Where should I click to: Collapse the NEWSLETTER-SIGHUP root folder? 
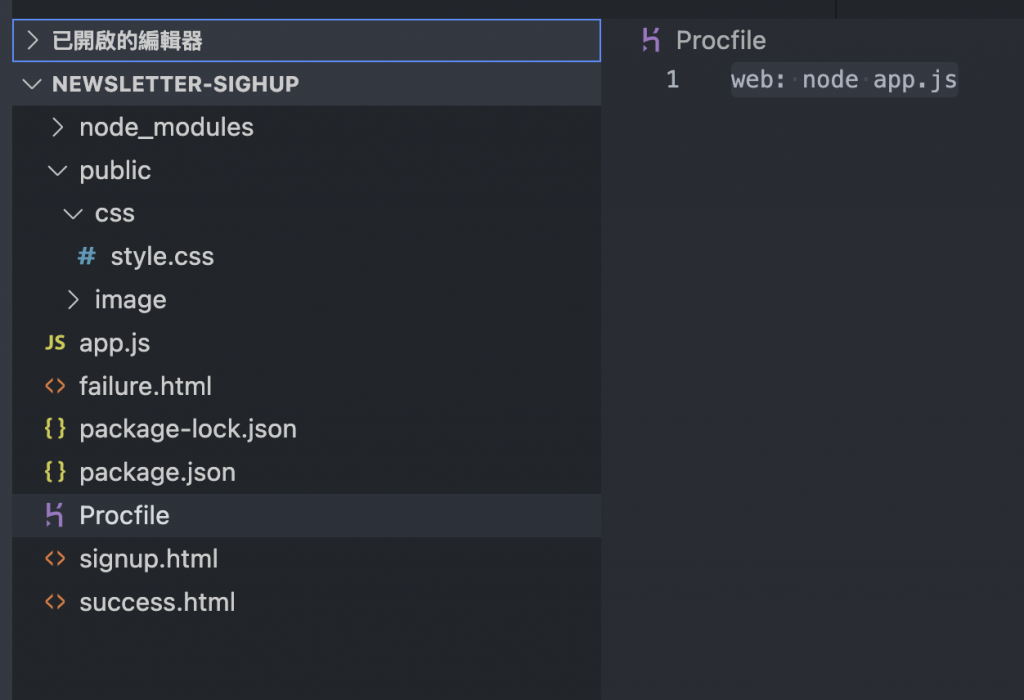coord(33,84)
